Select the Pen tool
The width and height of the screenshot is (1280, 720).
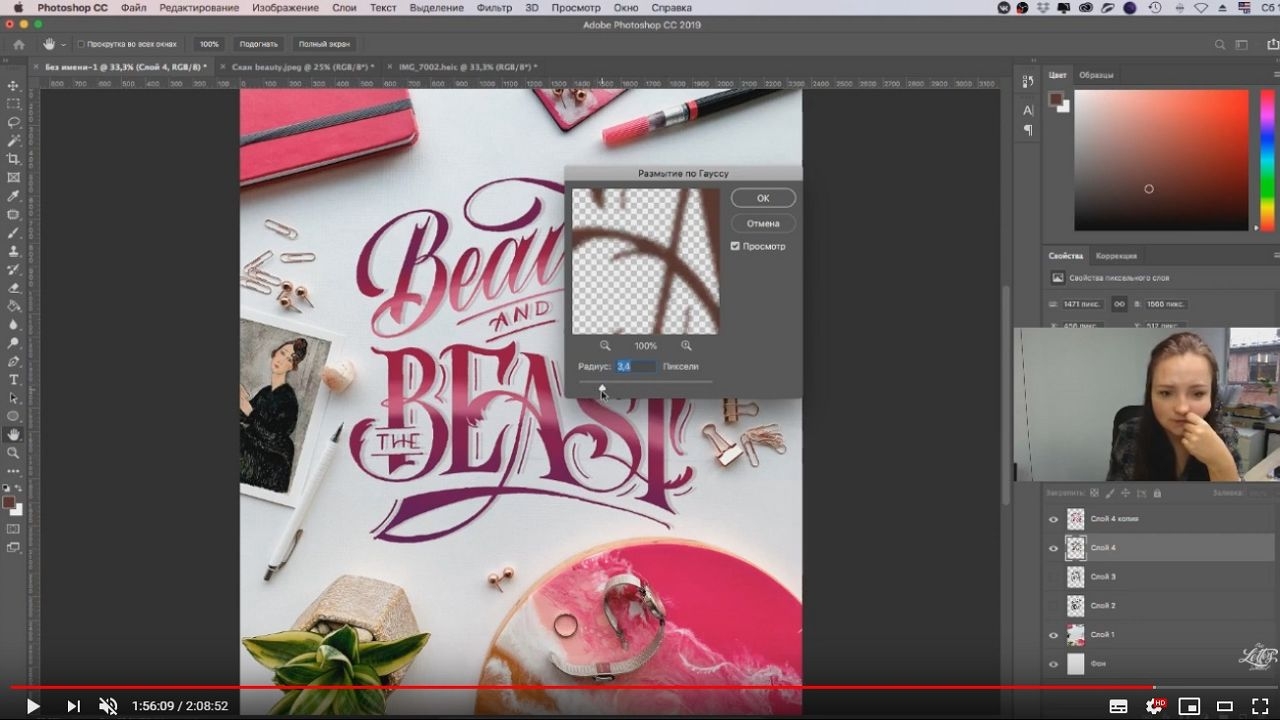coord(13,361)
